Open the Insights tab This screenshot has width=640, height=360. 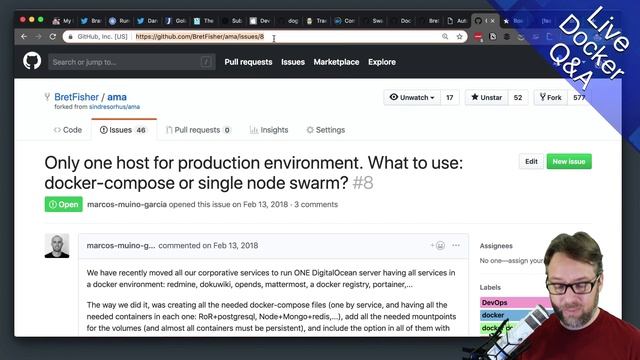pos(269,130)
